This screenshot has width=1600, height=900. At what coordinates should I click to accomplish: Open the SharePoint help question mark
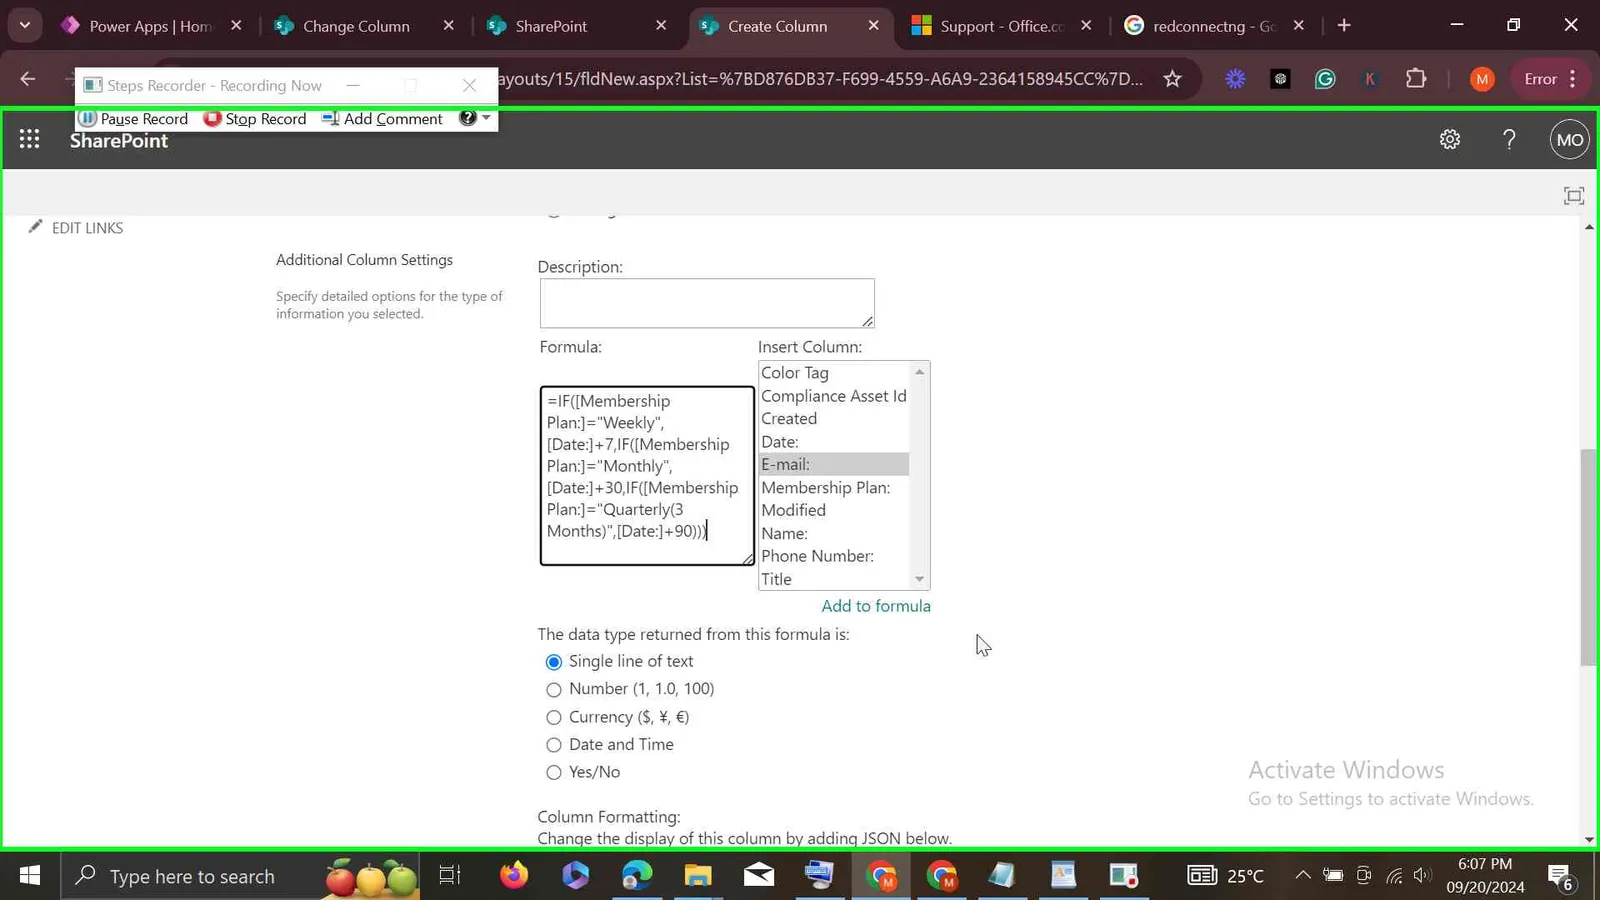[x=1509, y=140]
